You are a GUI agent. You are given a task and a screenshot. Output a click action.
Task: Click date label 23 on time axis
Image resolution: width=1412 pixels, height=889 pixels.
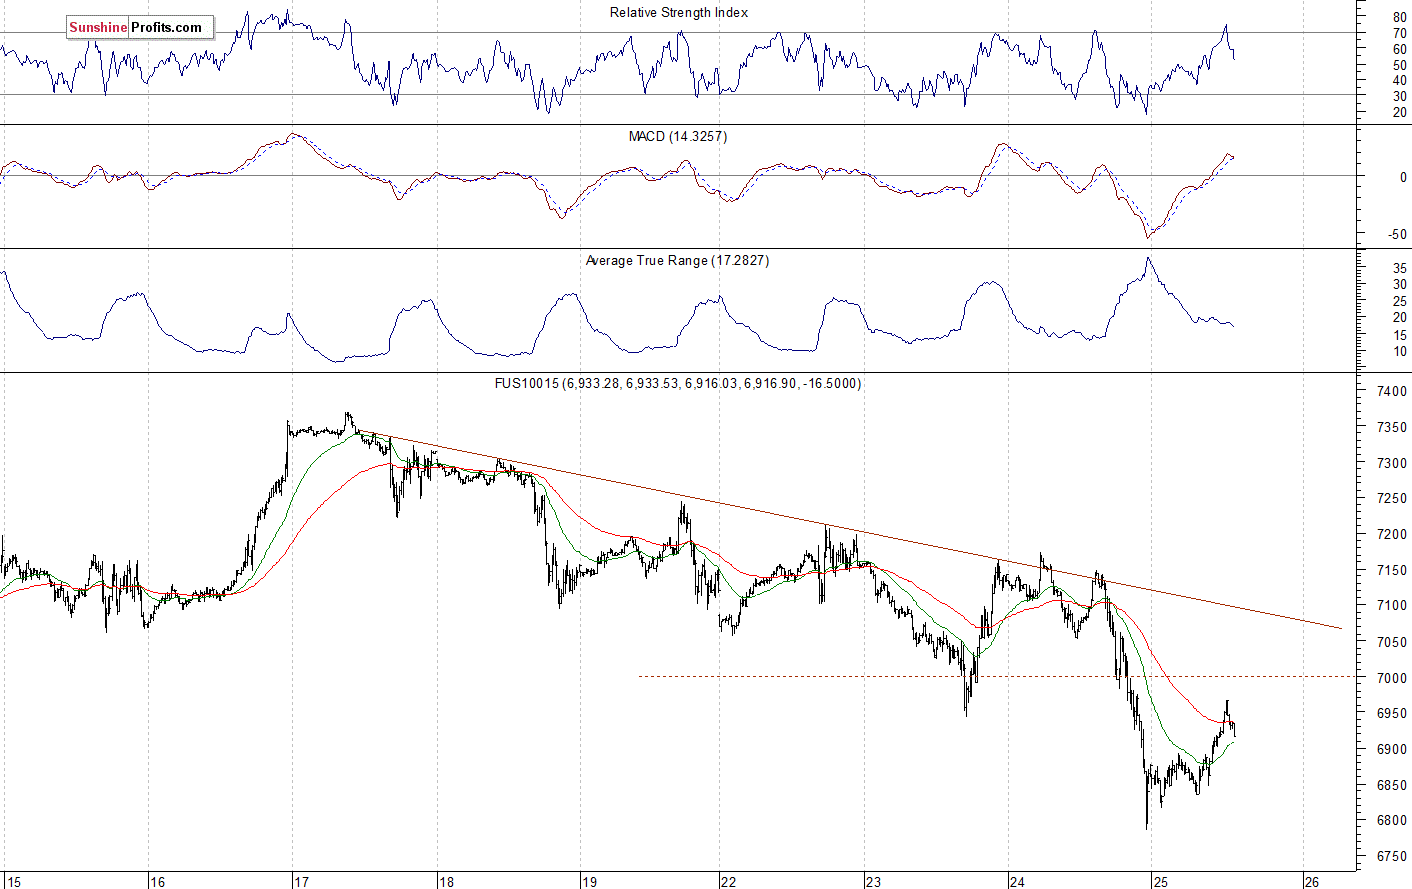point(873,882)
